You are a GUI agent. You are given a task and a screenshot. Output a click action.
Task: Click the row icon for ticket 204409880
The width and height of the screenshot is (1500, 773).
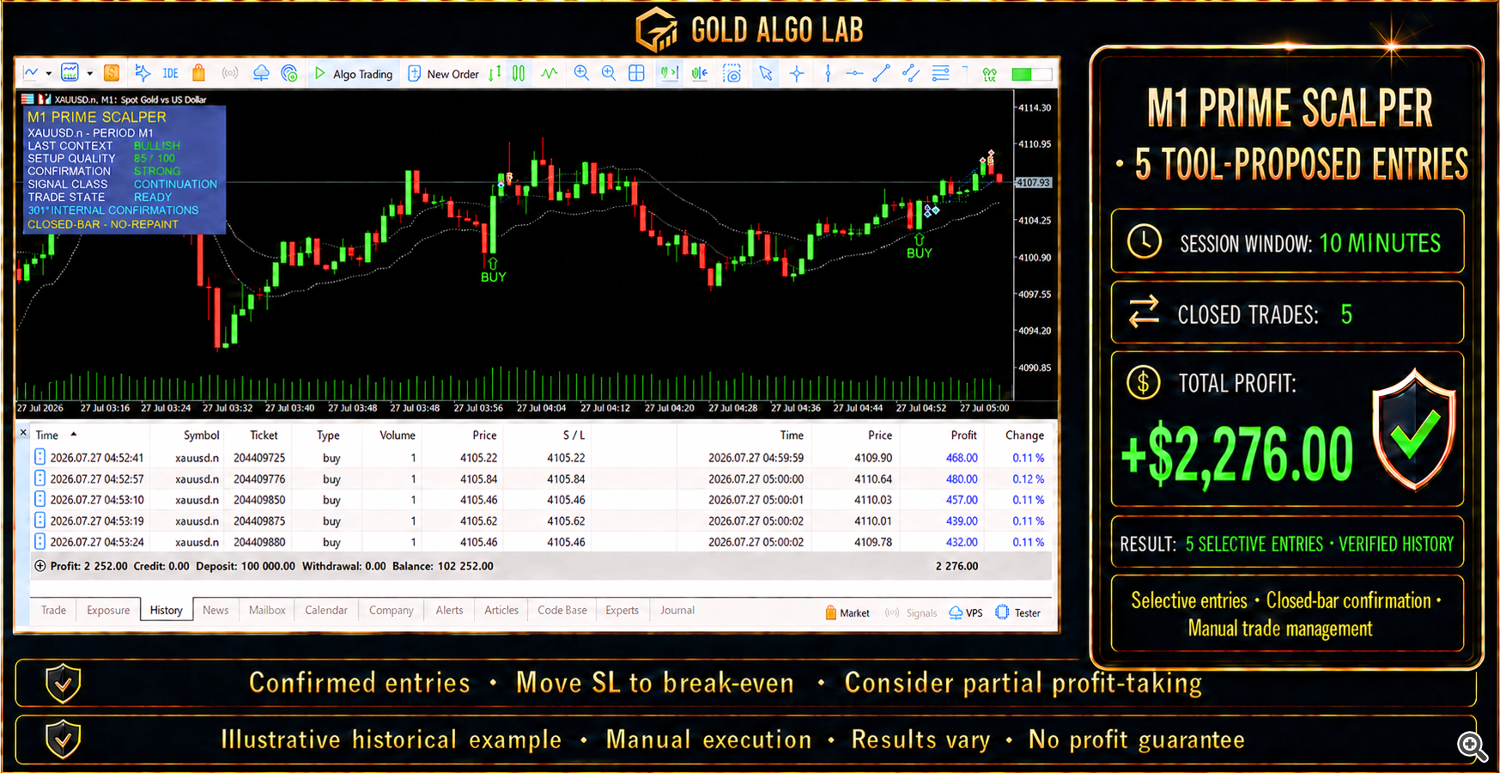click(x=40, y=541)
